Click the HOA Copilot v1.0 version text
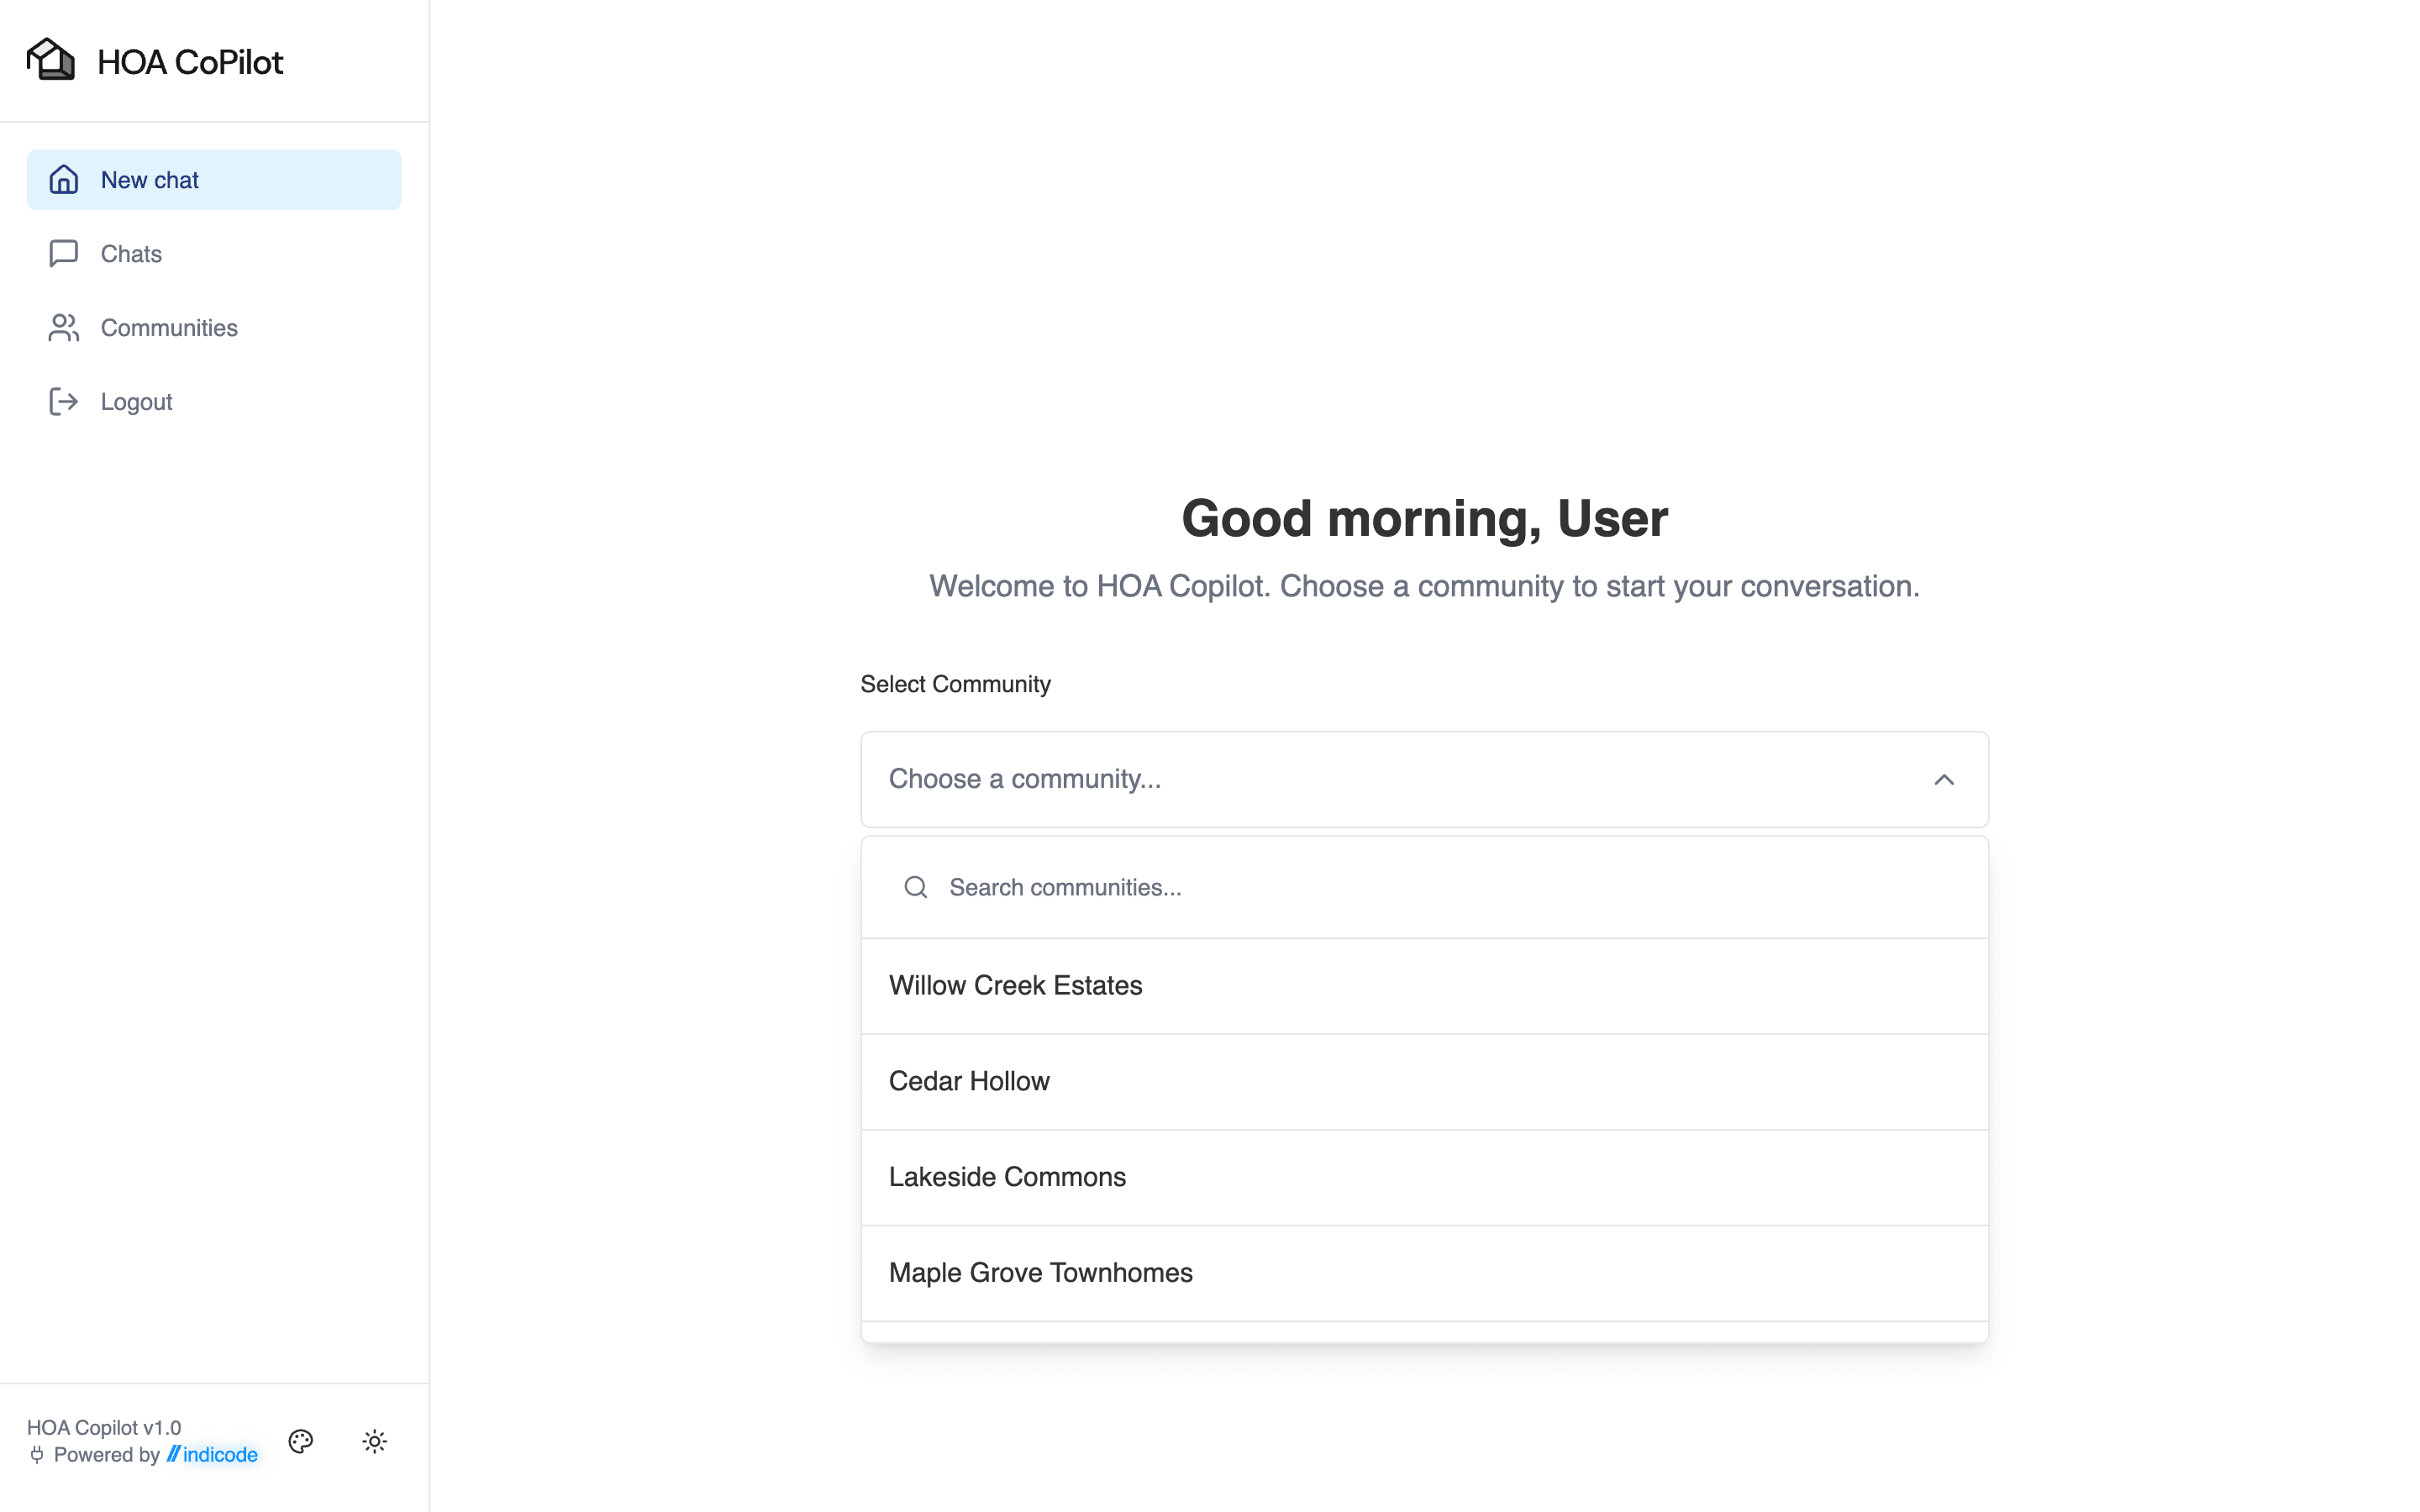The width and height of the screenshot is (2420, 1512). coord(104,1427)
